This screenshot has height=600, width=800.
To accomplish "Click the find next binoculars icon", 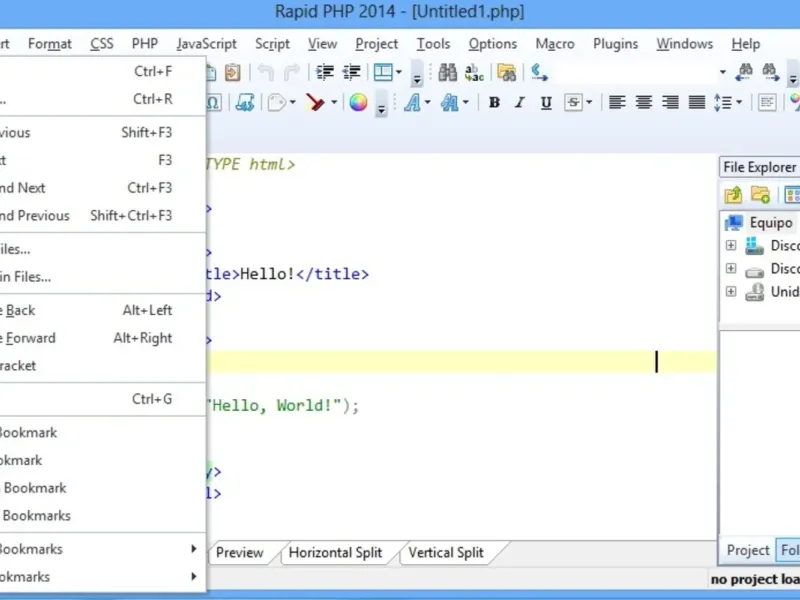I will (770, 72).
